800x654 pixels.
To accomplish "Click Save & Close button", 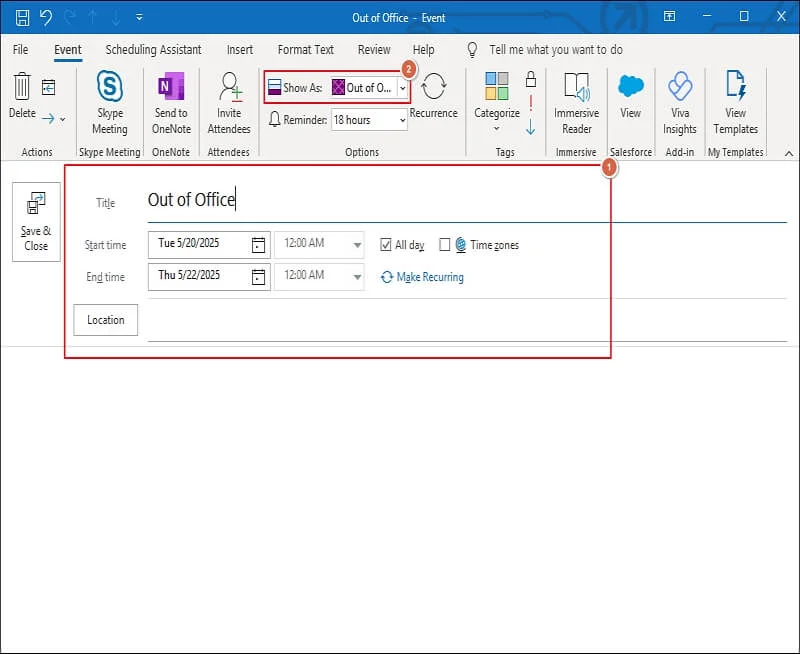I will pos(36,222).
